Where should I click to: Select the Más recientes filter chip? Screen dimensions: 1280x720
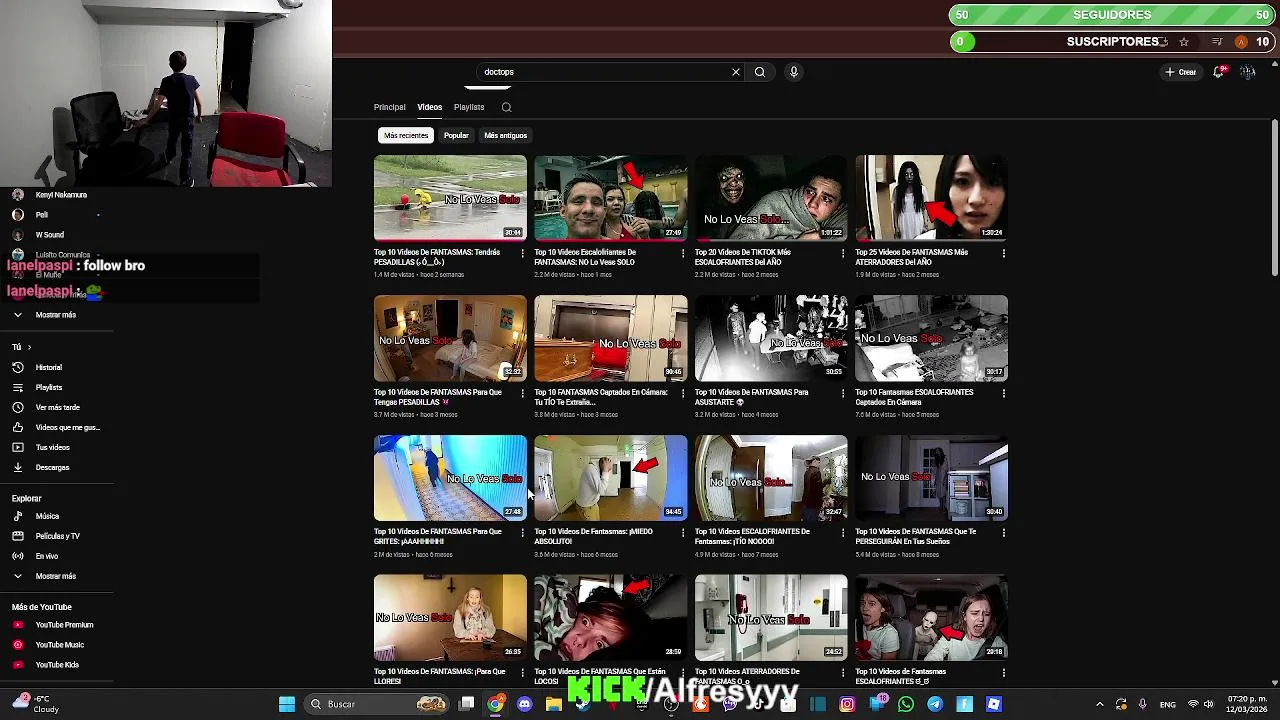[x=406, y=135]
